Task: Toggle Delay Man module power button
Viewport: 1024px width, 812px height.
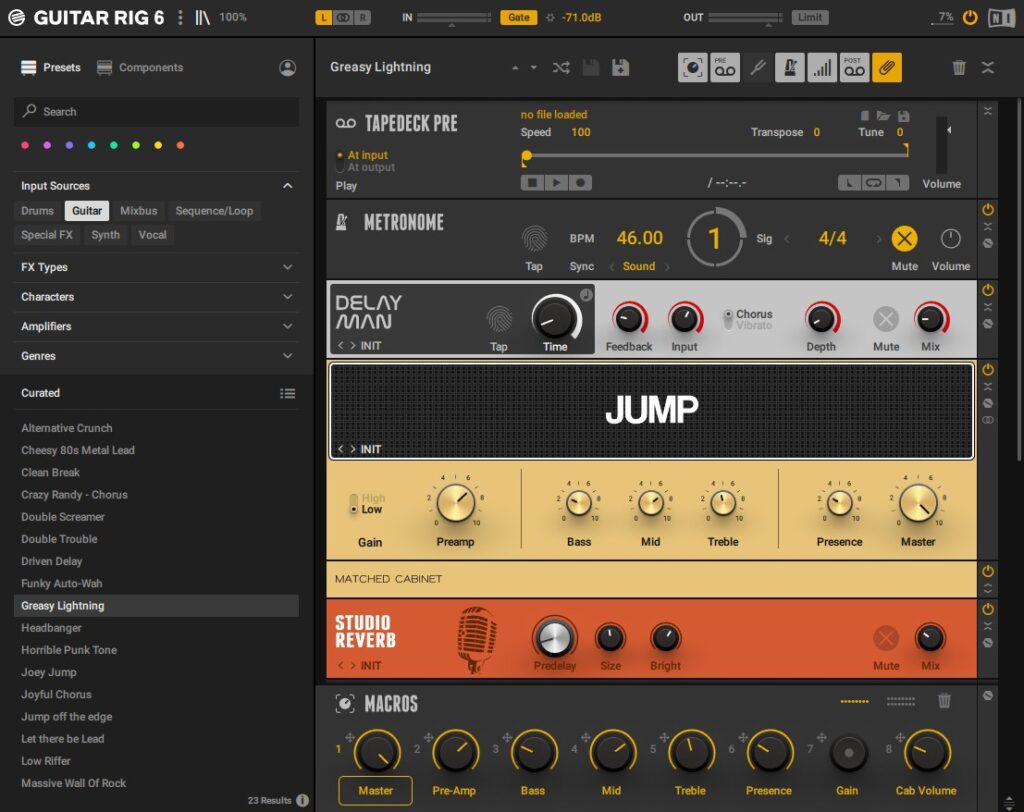Action: (x=988, y=290)
